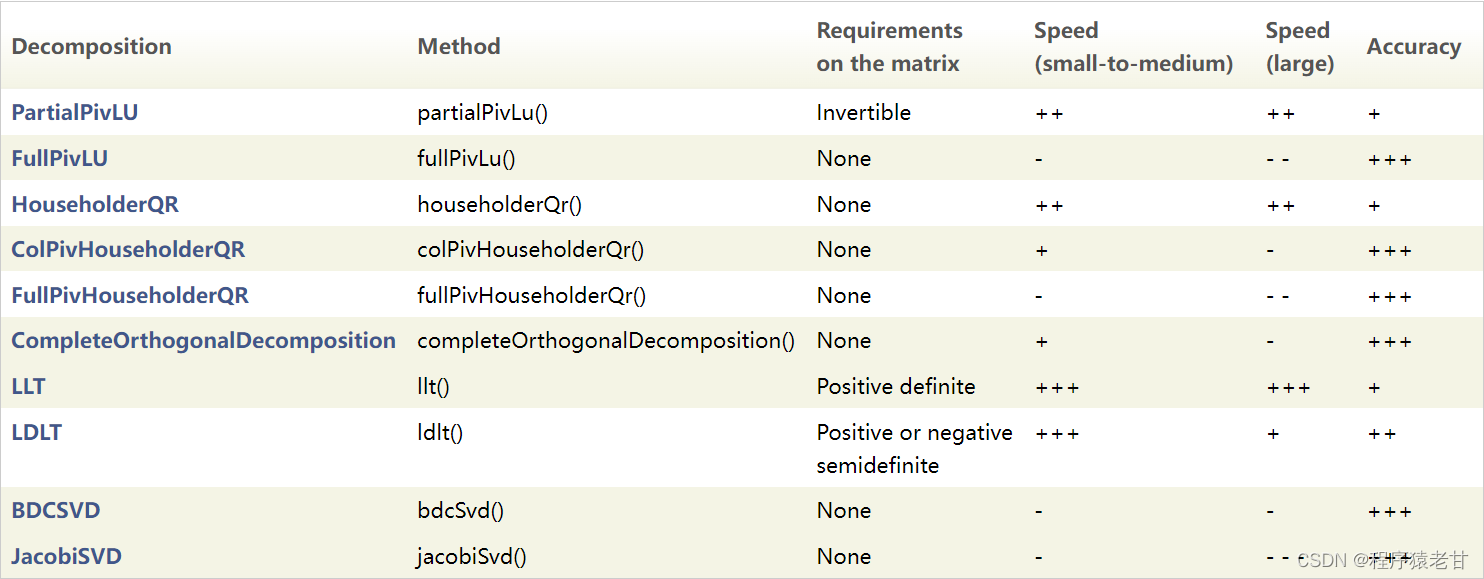Click the Invertible requirement cell
The height and width of the screenshot is (579, 1484).
click(863, 112)
